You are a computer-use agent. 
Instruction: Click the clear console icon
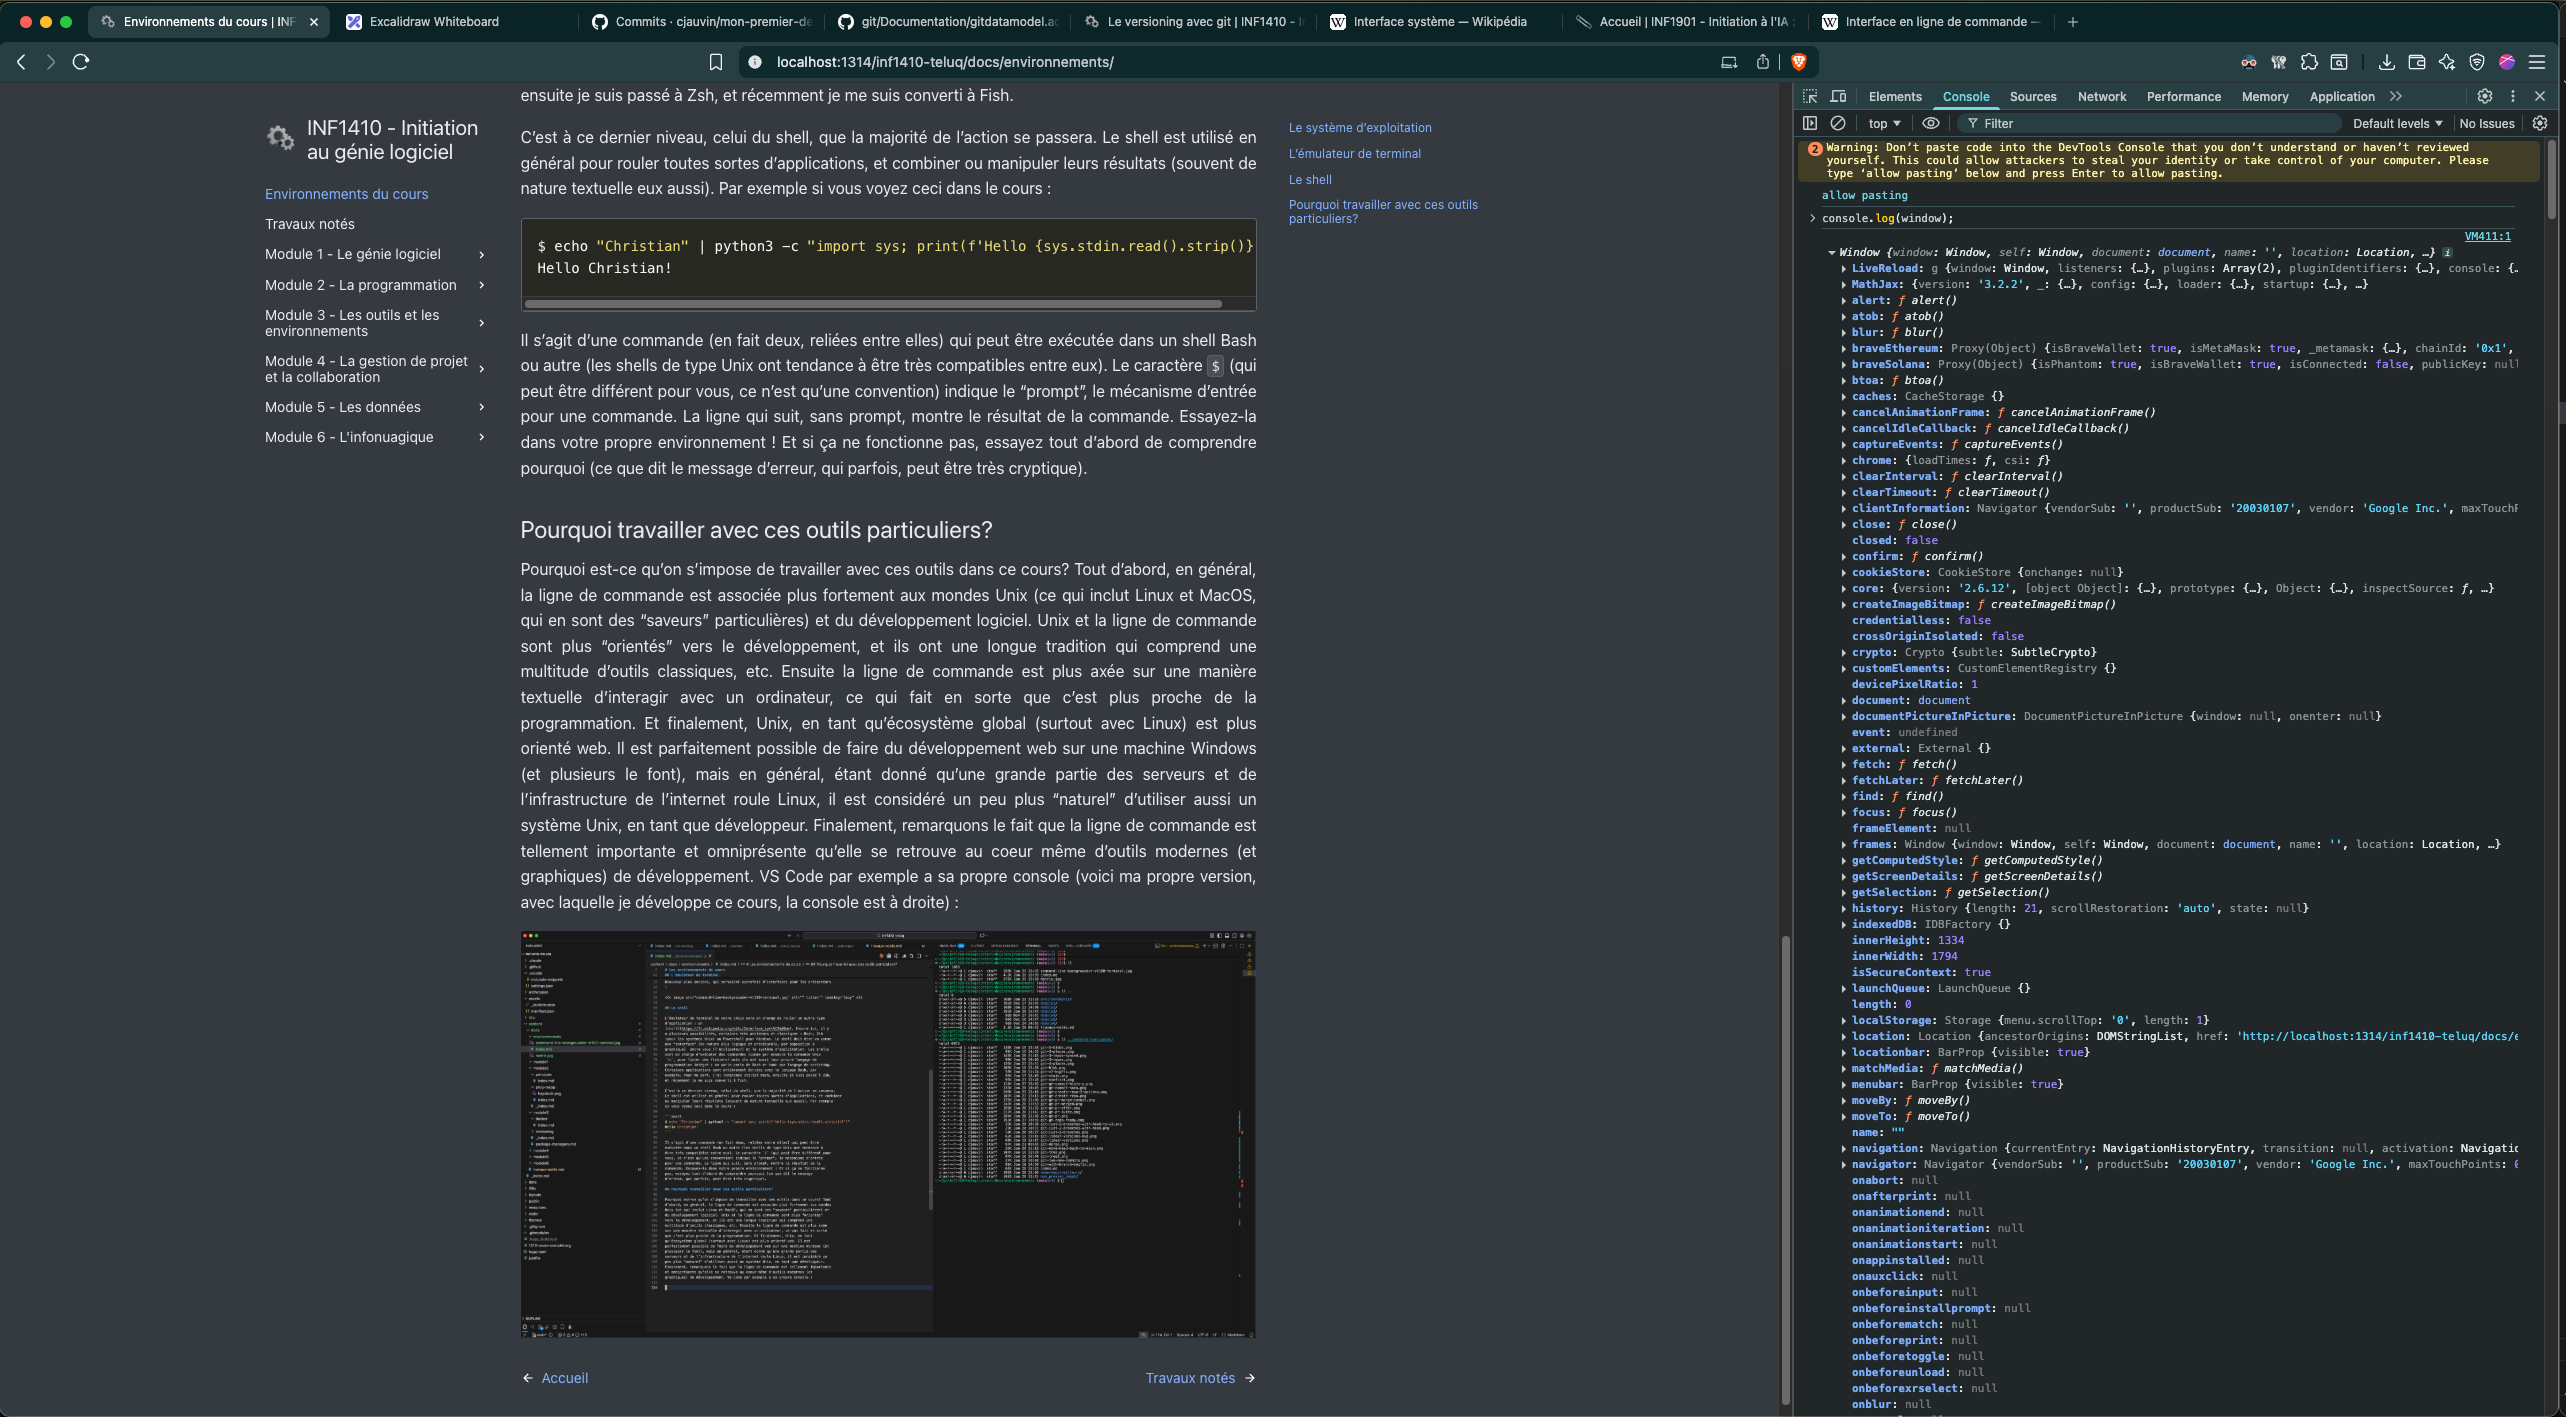coord(1837,123)
